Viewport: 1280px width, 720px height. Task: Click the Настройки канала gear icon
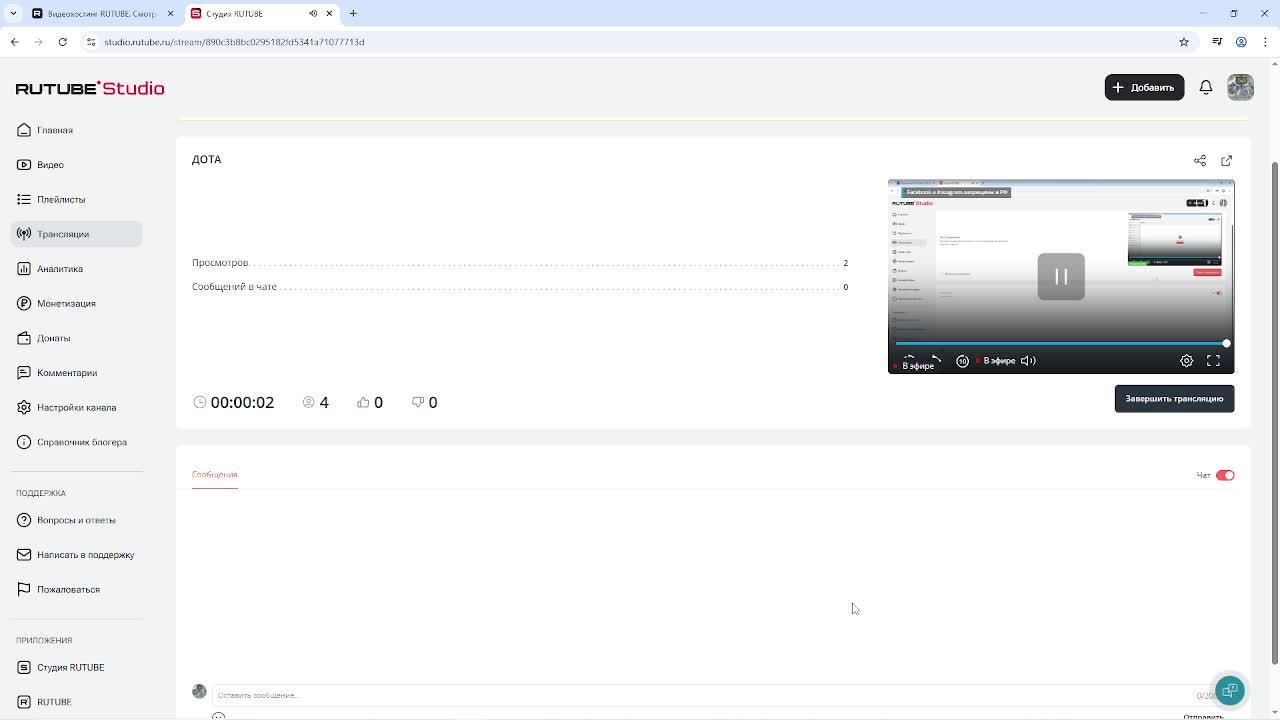click(24, 407)
